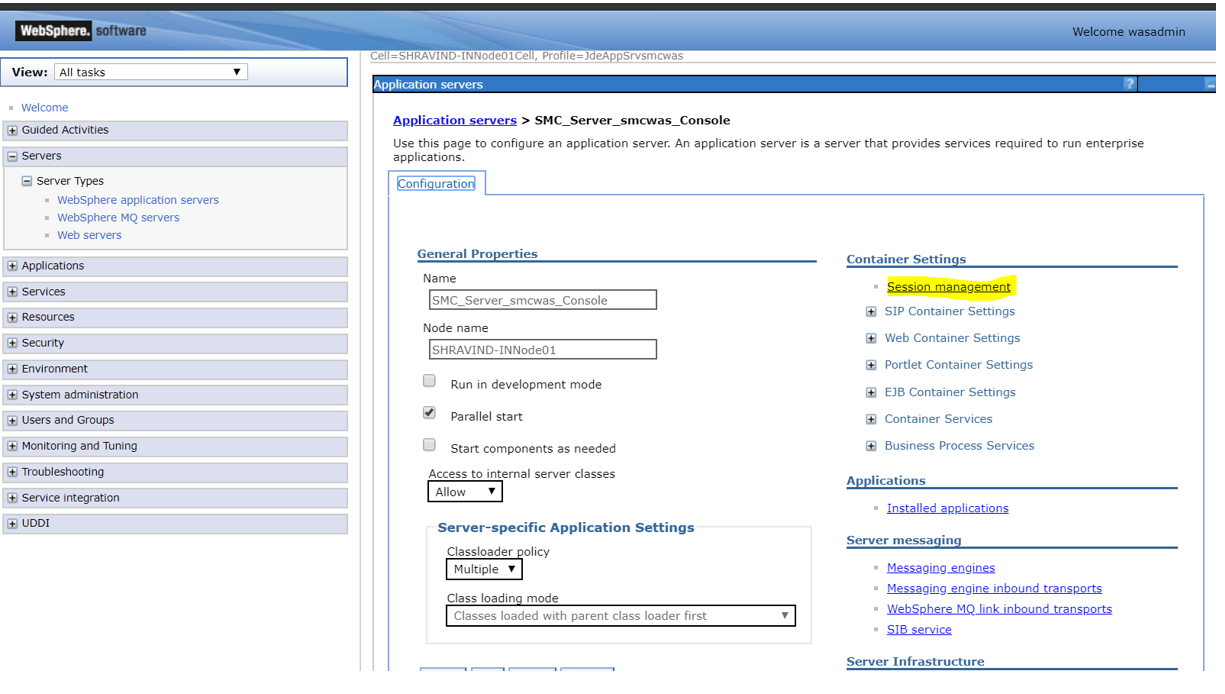Open Session management link
Image resolution: width=1225 pixels, height=694 pixels.
point(949,287)
